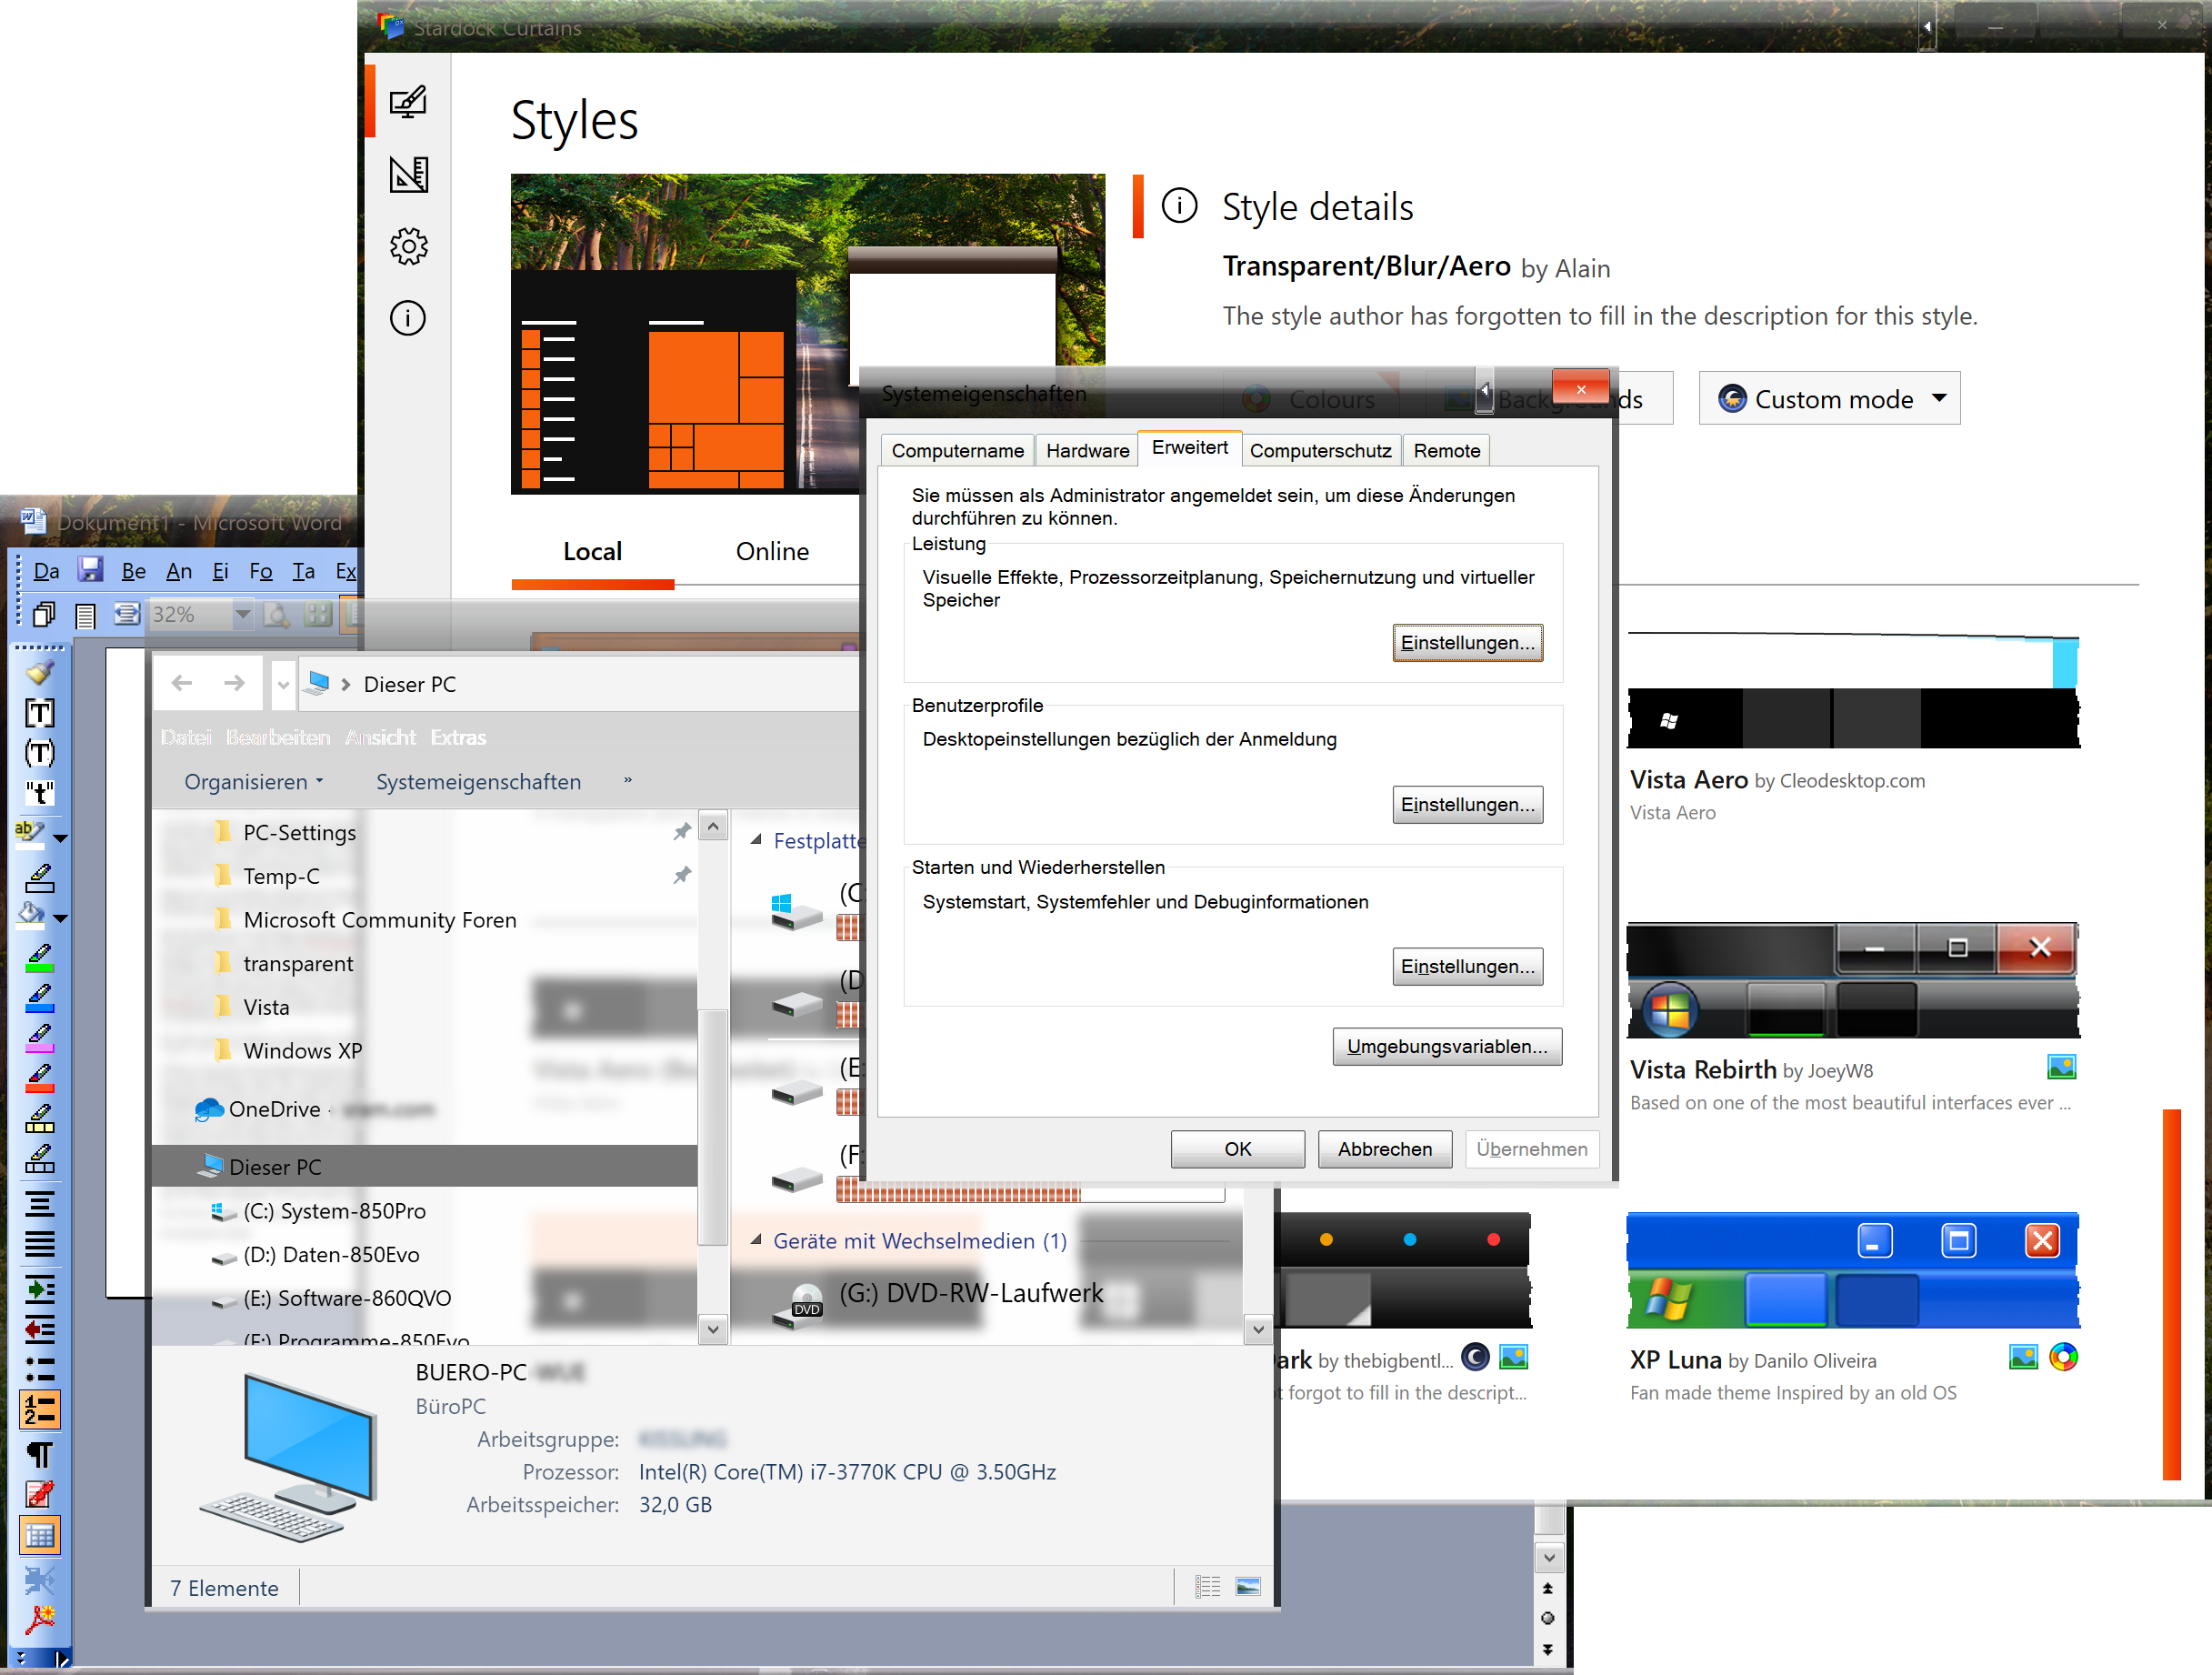Click Einstellungen under Benutzerprofile
2212x1675 pixels.
[x=1467, y=804]
